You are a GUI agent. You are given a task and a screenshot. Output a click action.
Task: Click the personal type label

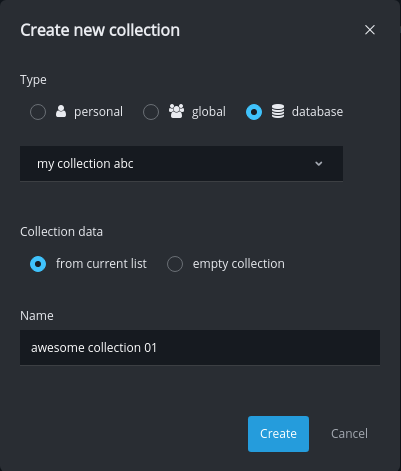point(98,112)
